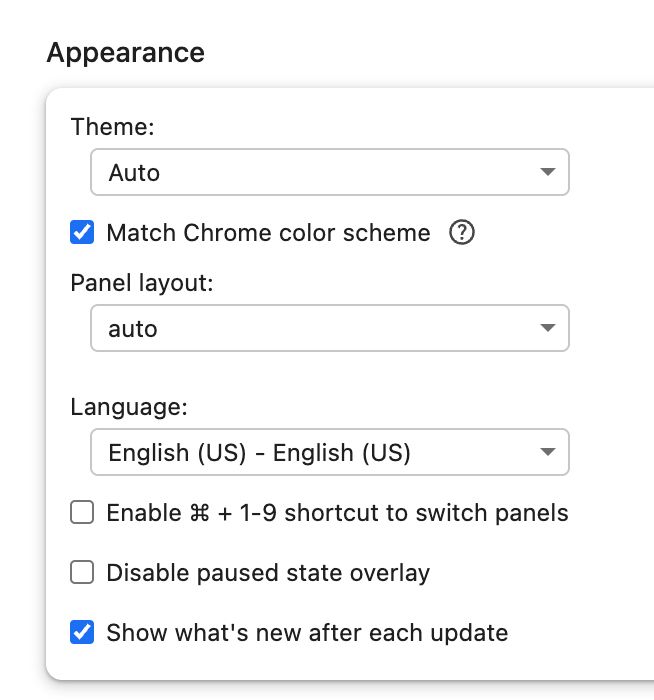Image resolution: width=654 pixels, height=700 pixels.
Task: Click the 'Language:' field label
Action: click(x=129, y=407)
